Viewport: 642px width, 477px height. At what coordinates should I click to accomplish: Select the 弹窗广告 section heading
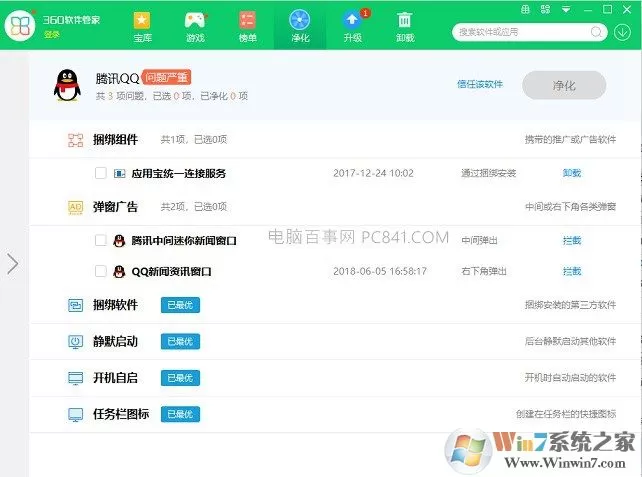115,207
